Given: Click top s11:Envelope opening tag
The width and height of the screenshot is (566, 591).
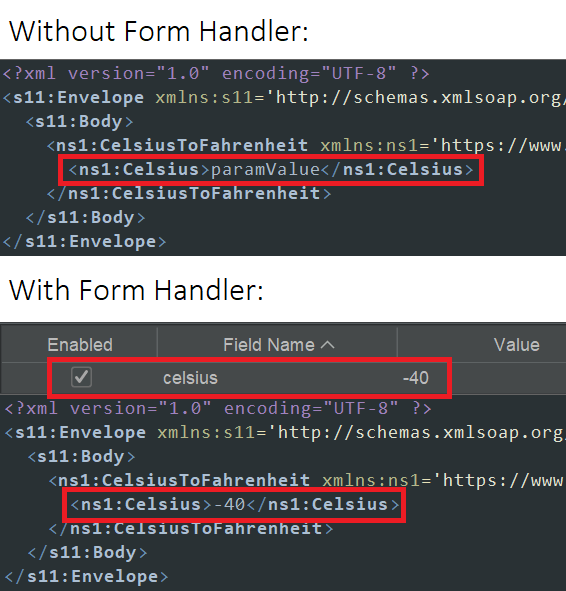Looking at the screenshot, I should pyautogui.click(x=73, y=98).
